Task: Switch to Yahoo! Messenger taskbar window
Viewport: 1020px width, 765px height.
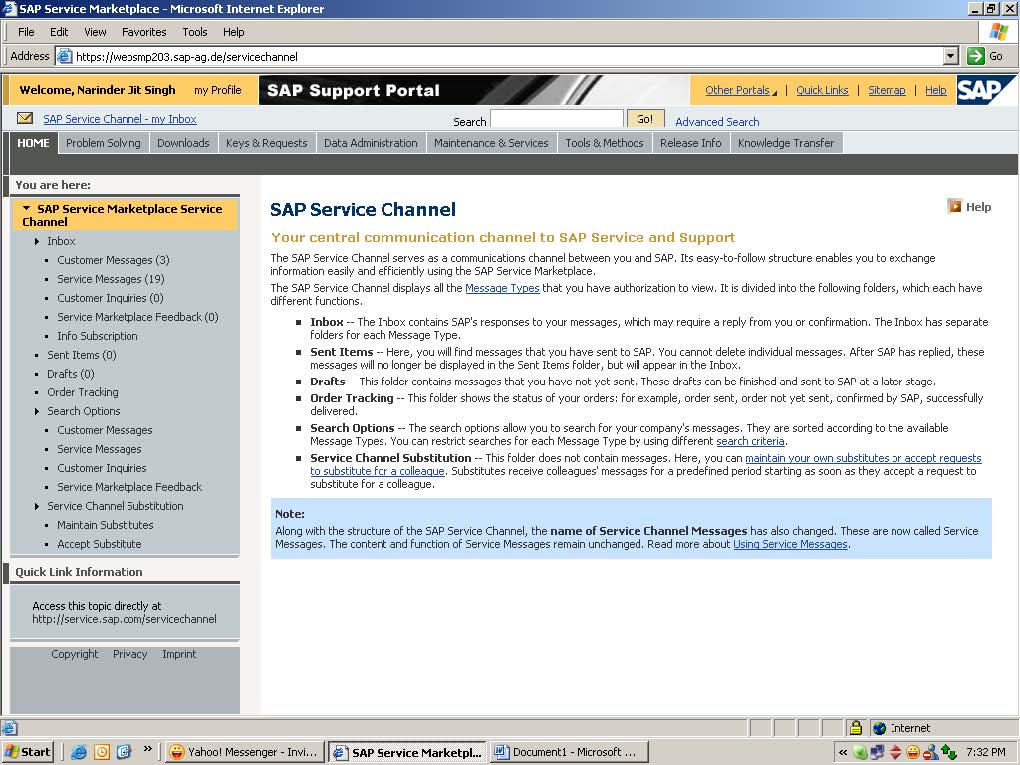Action: (244, 752)
